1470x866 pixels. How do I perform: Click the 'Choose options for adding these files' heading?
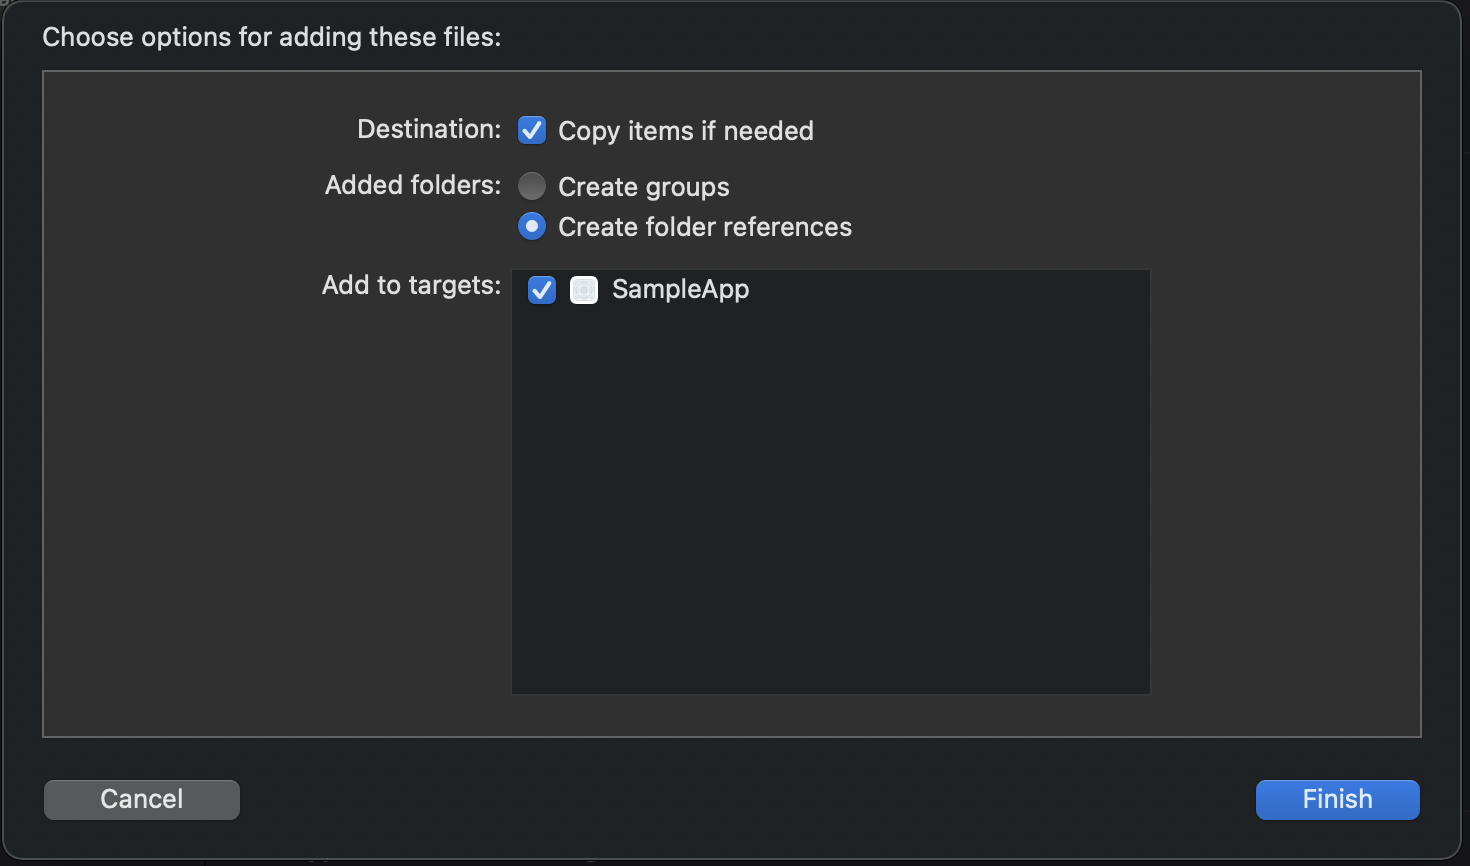[x=271, y=37]
